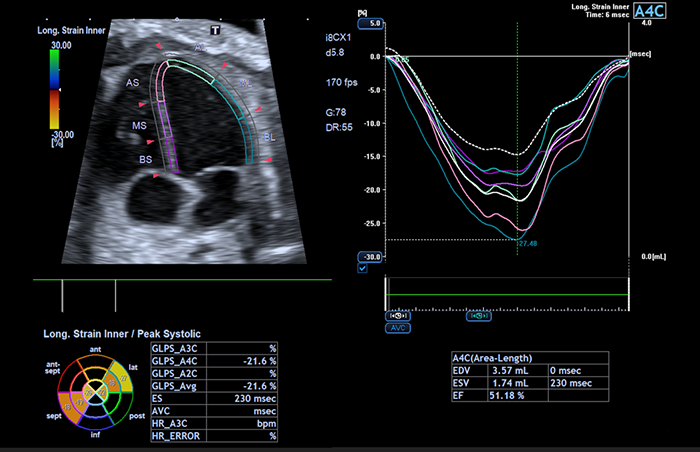Click the -19 mid septal bull's-eye segment

[x=78, y=402]
